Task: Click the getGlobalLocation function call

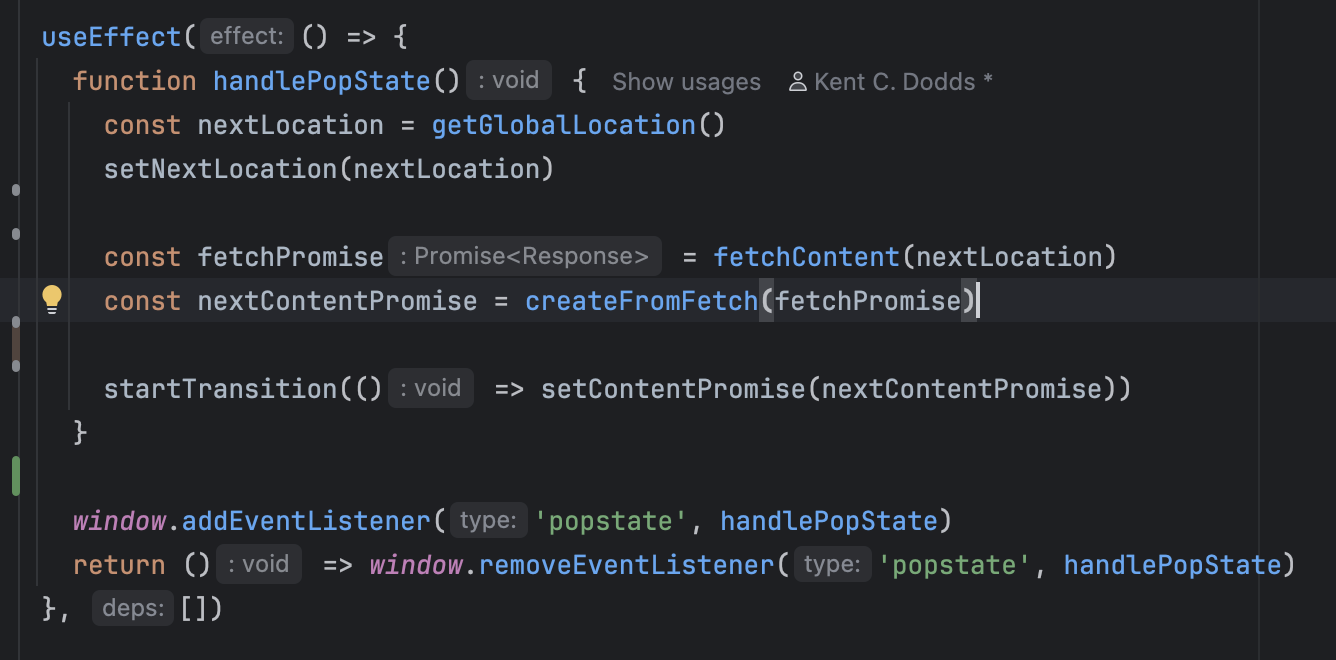Action: [563, 125]
